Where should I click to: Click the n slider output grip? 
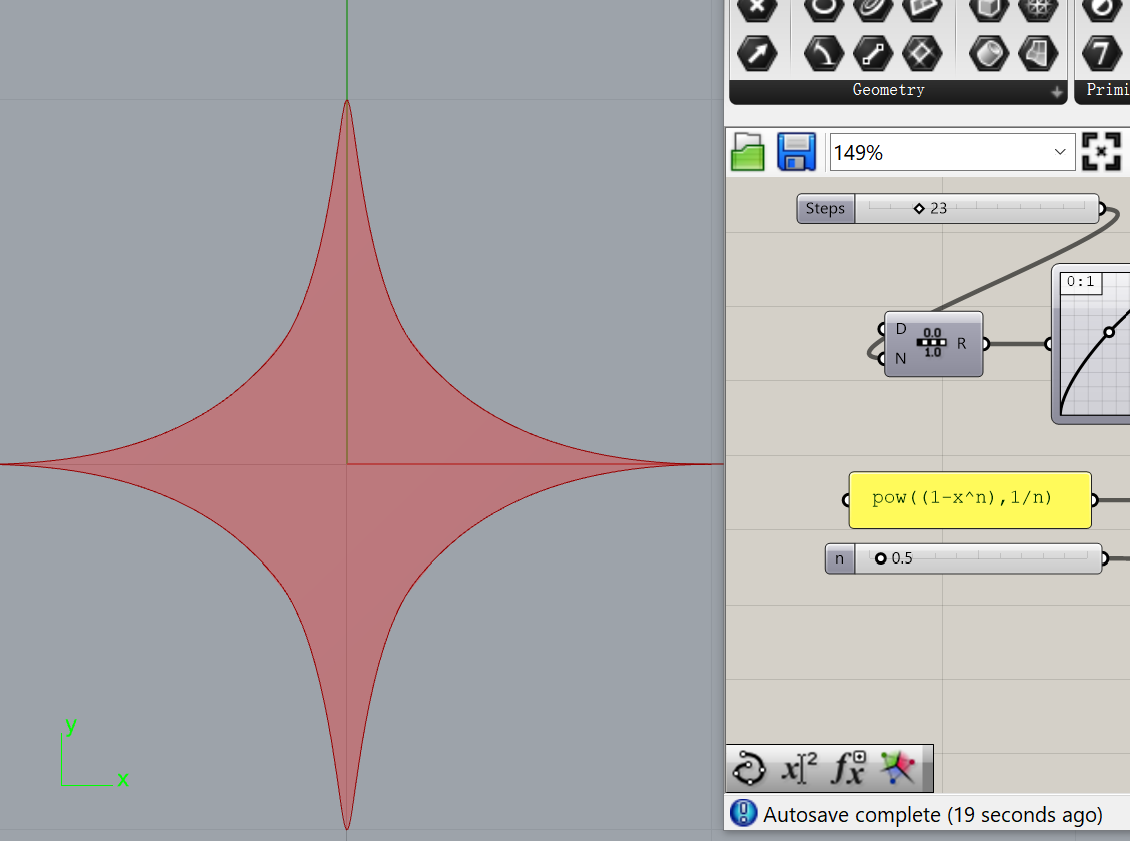click(x=1105, y=559)
